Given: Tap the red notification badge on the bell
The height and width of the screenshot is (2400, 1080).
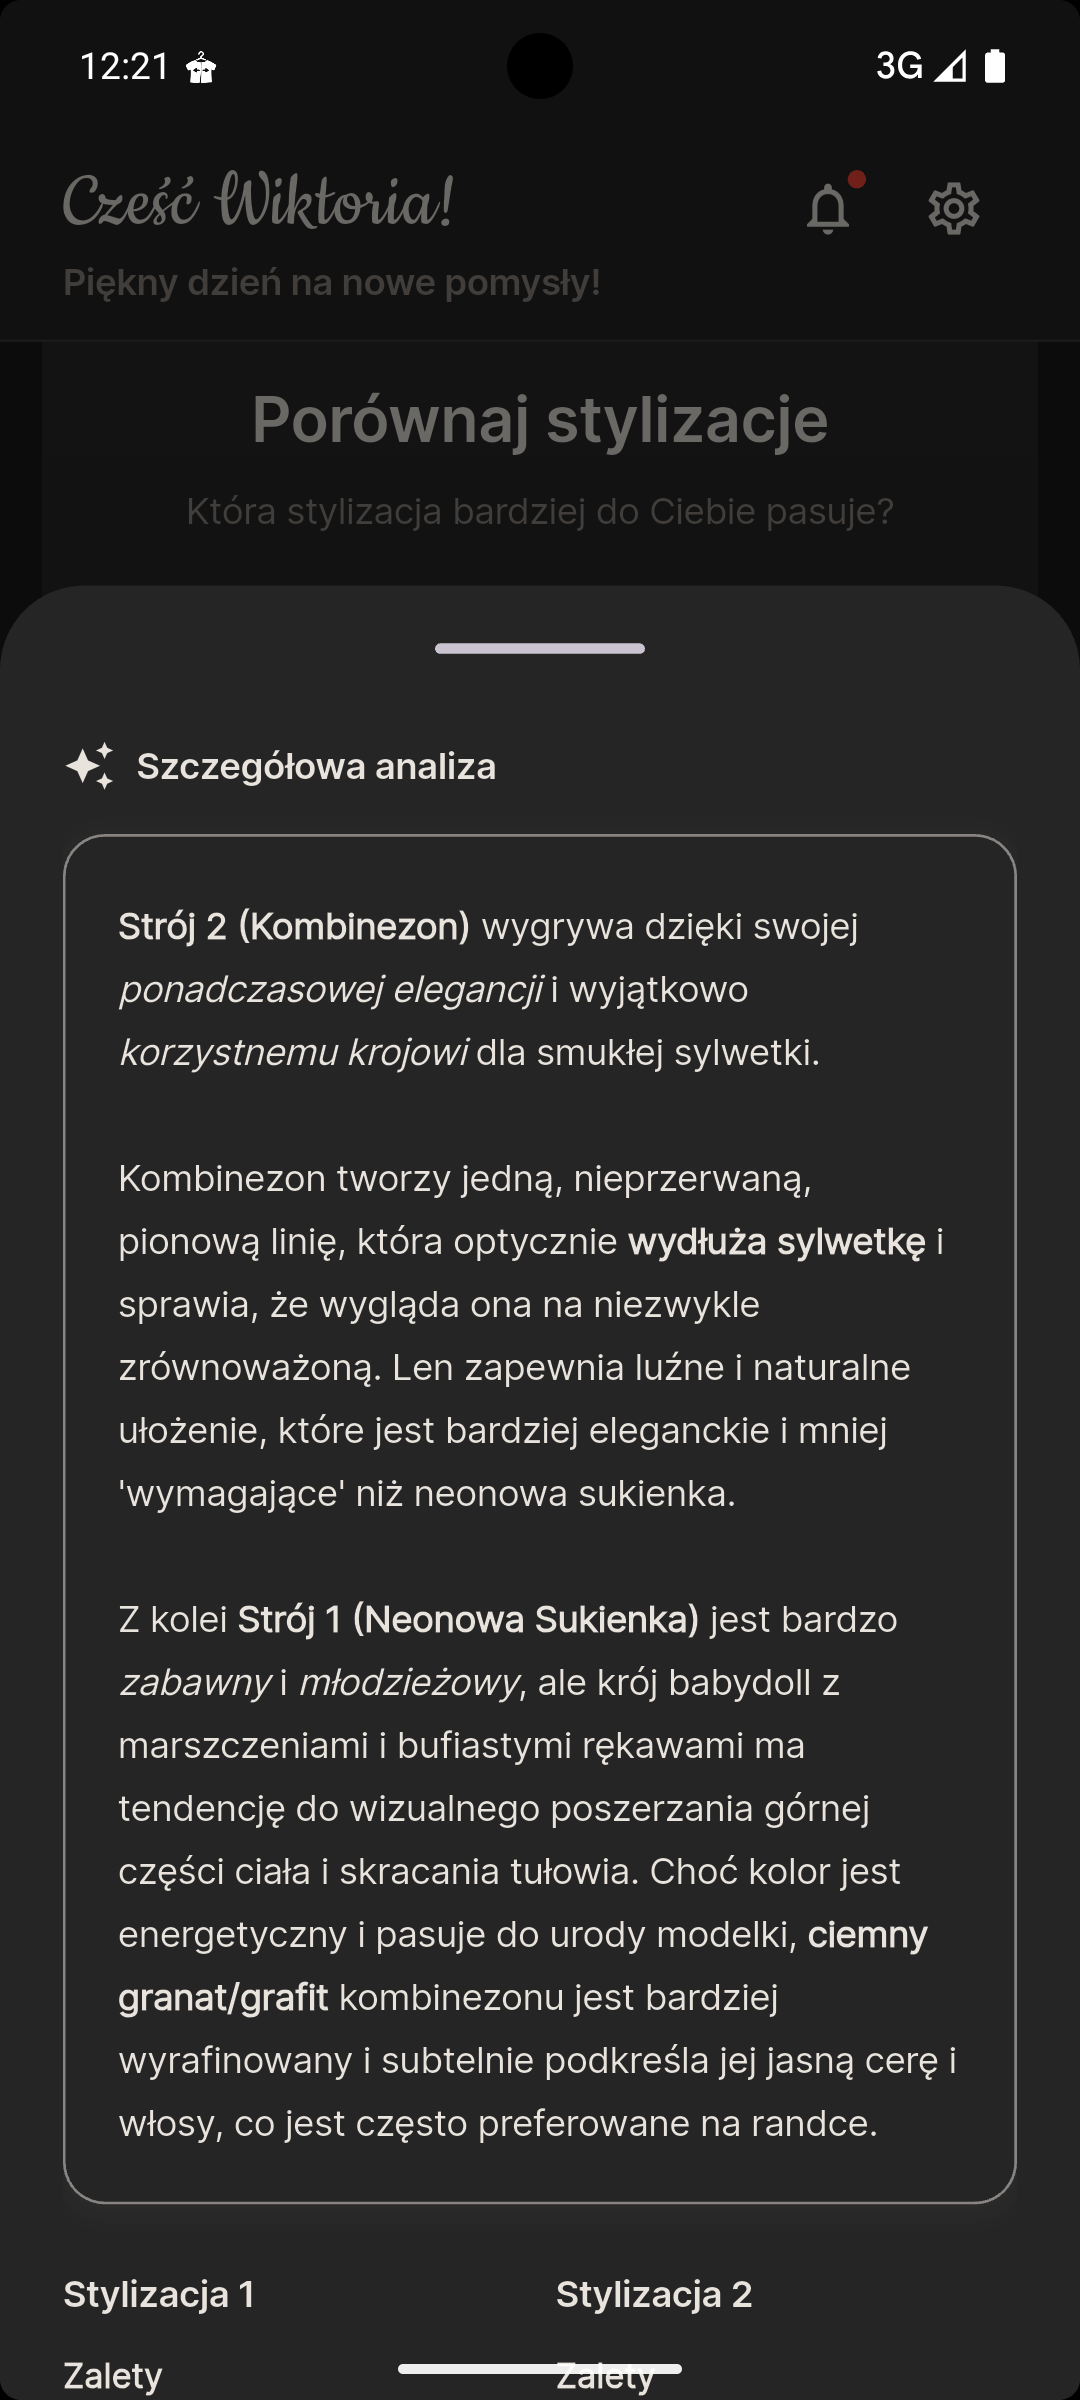Looking at the screenshot, I should point(857,180).
